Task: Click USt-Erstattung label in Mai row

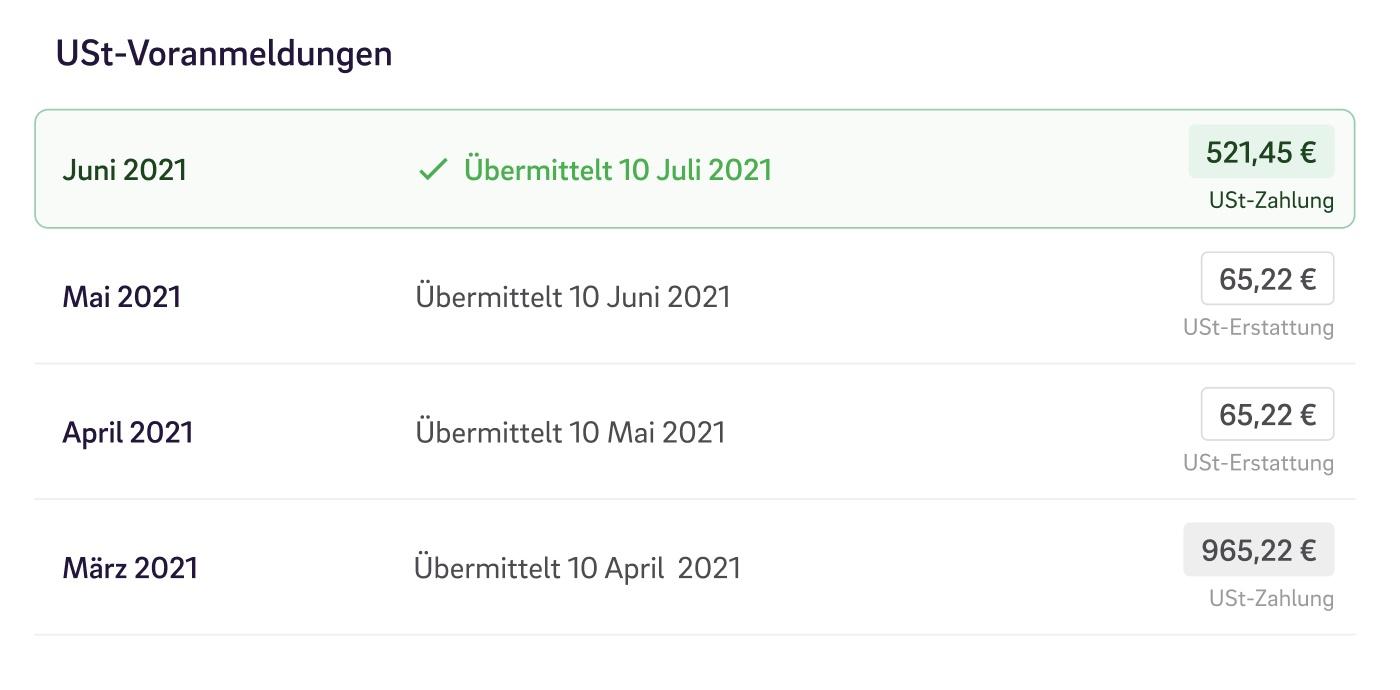Action: tap(1258, 328)
